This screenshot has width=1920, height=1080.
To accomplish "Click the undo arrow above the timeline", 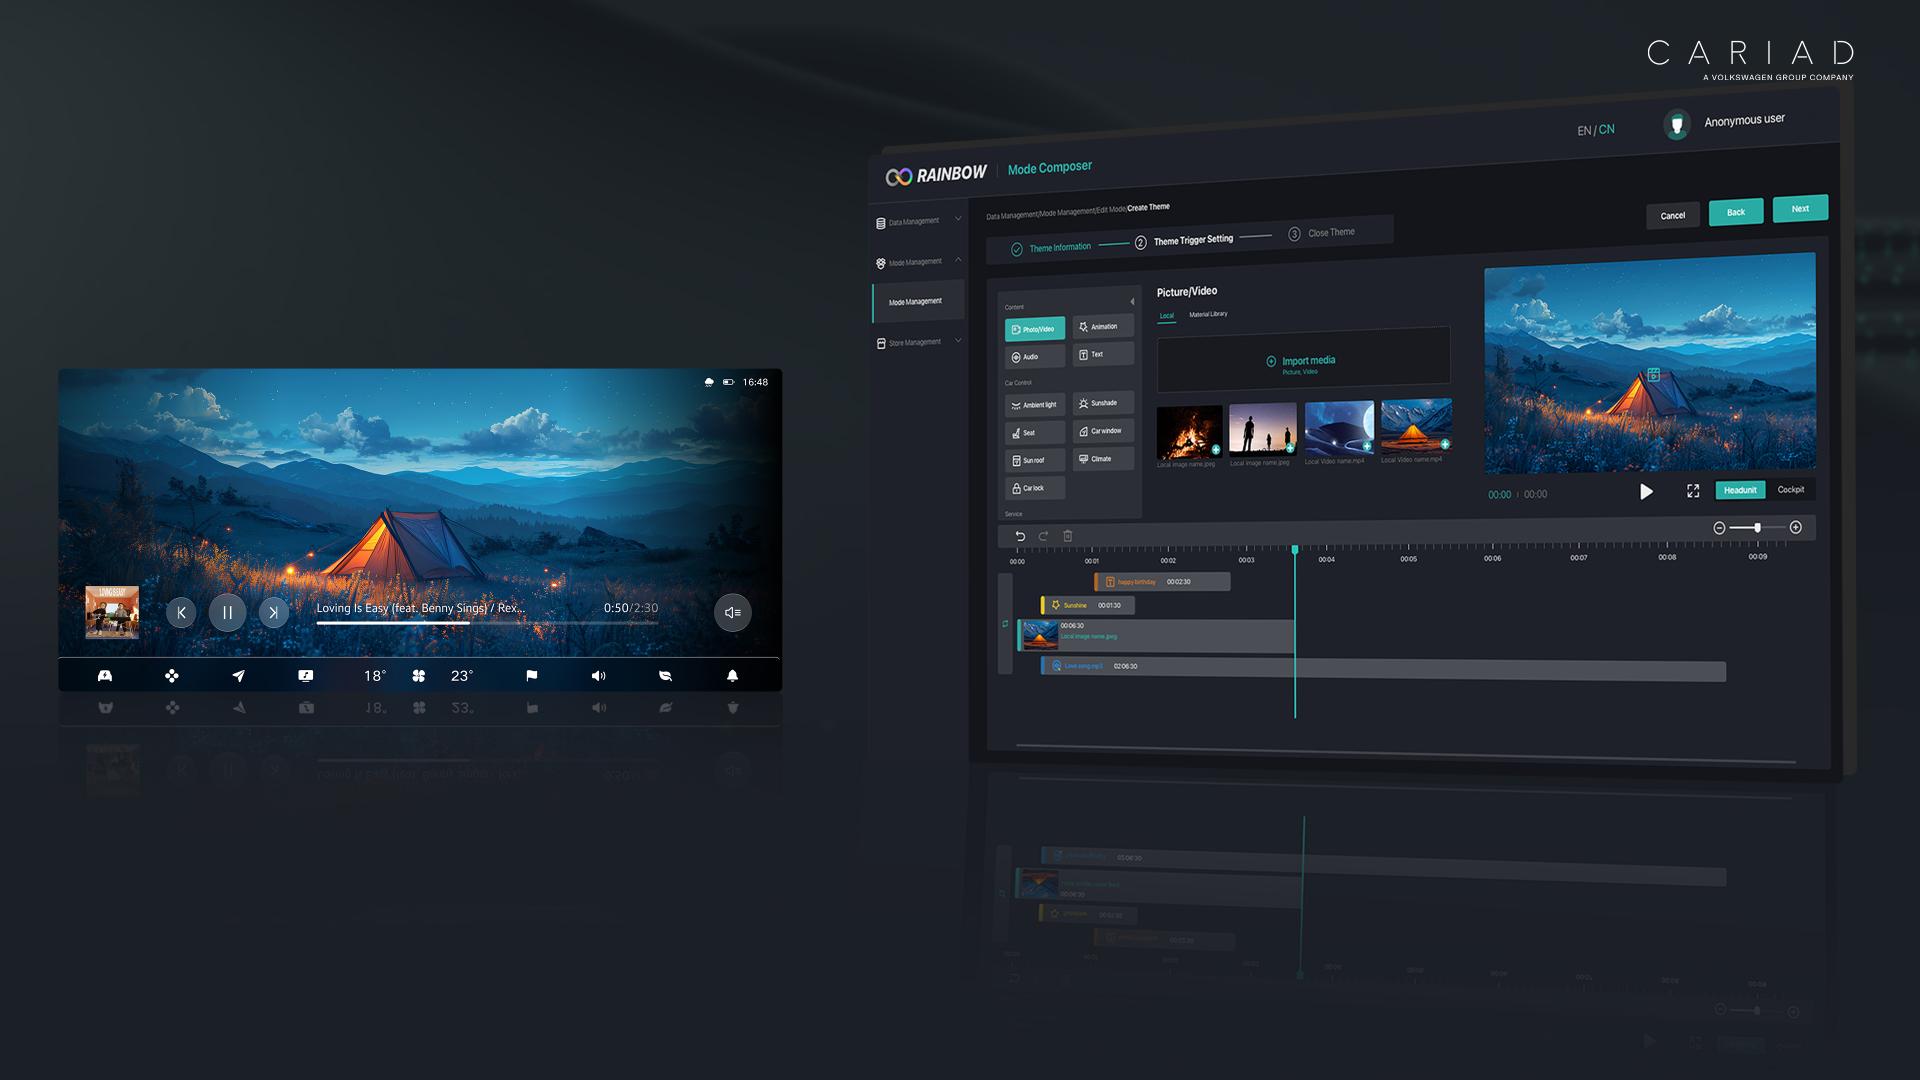I will pos(1020,536).
